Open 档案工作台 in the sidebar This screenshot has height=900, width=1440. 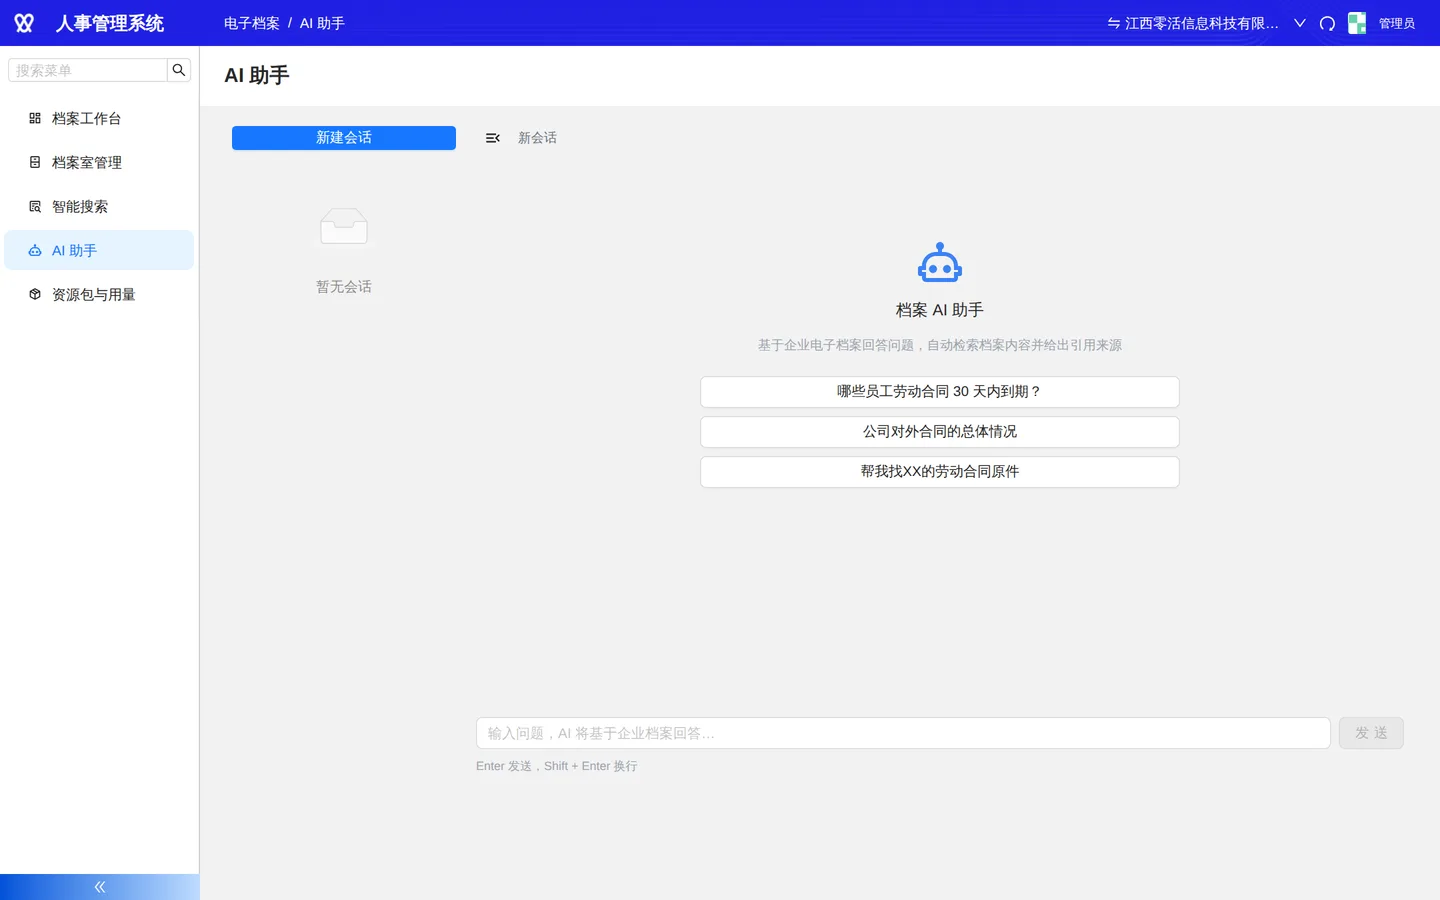coord(99,118)
